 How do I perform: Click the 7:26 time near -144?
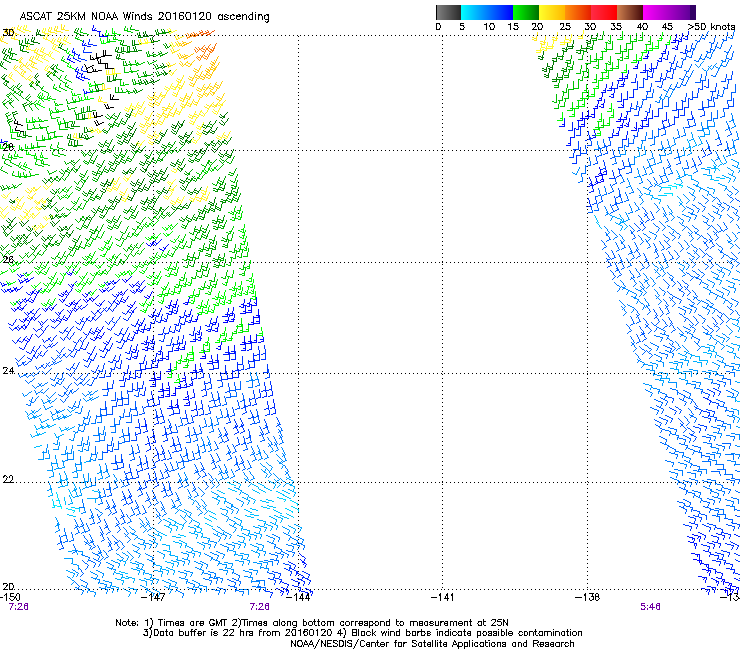(260, 607)
